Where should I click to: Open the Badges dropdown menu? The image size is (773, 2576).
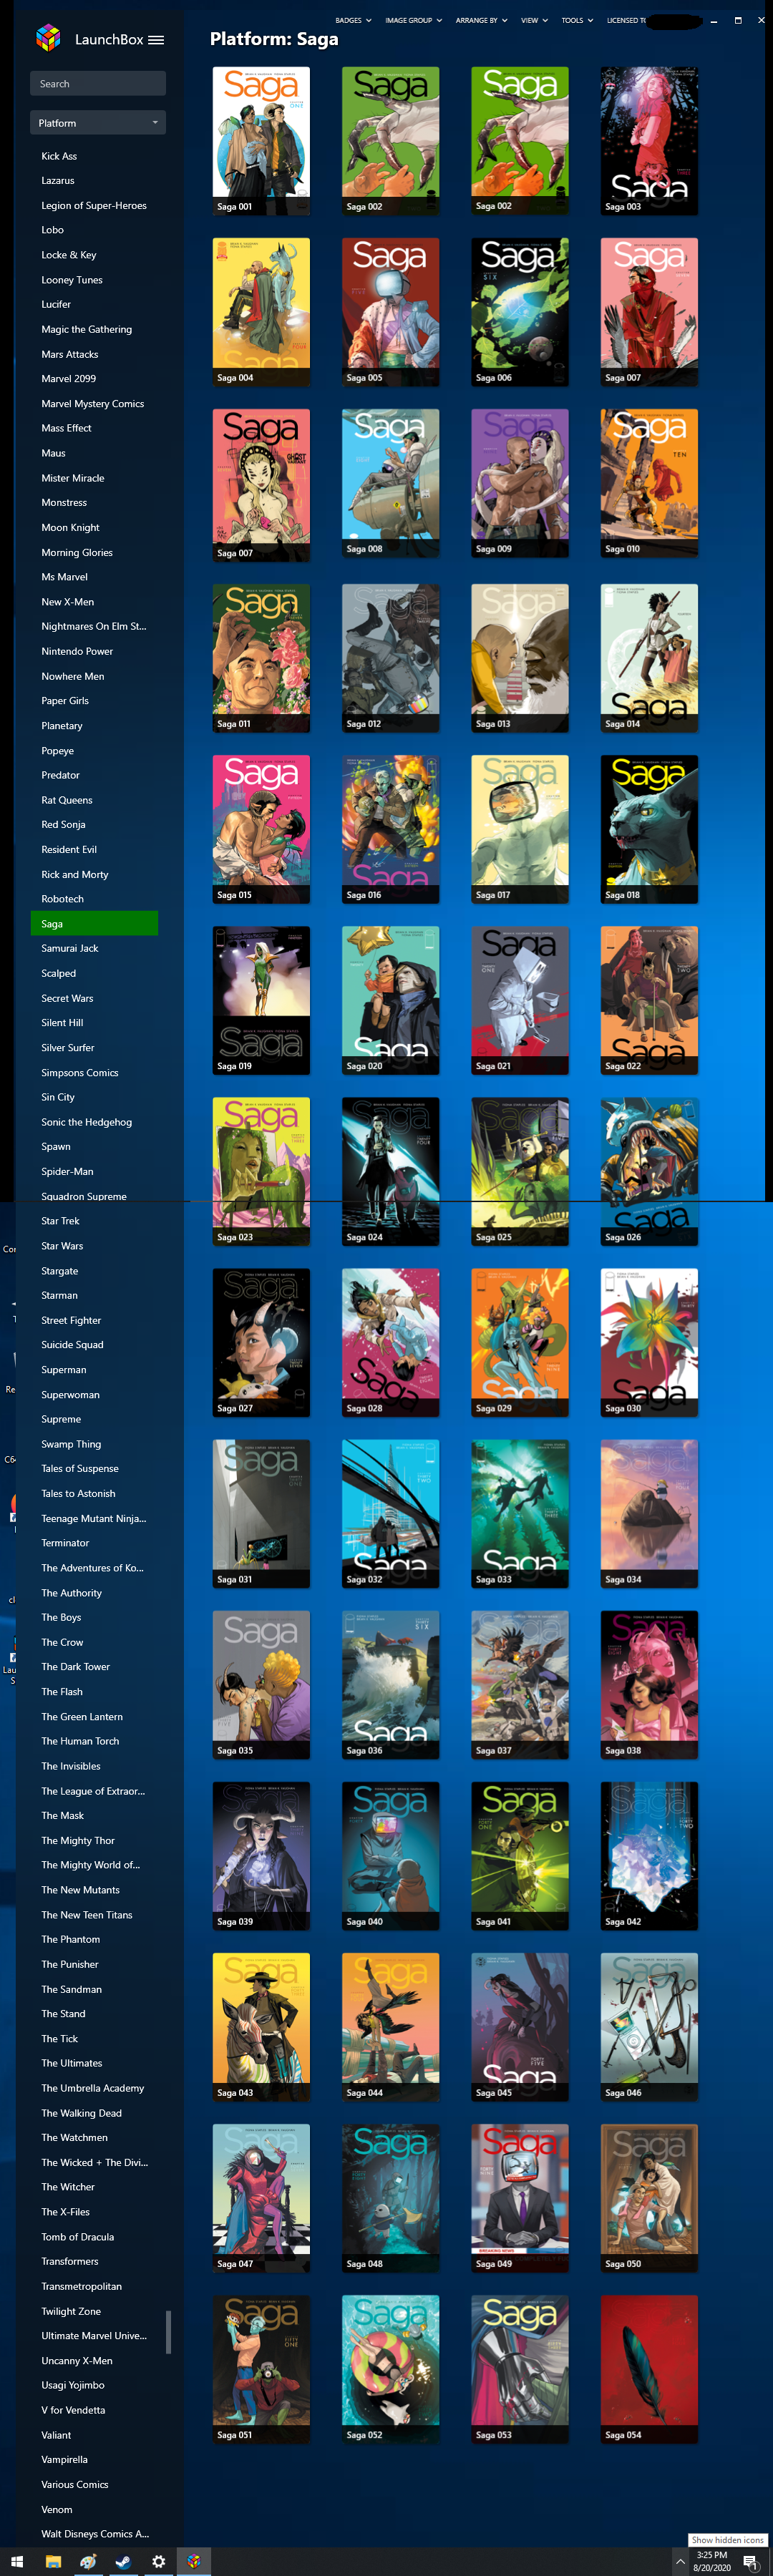pos(353,20)
